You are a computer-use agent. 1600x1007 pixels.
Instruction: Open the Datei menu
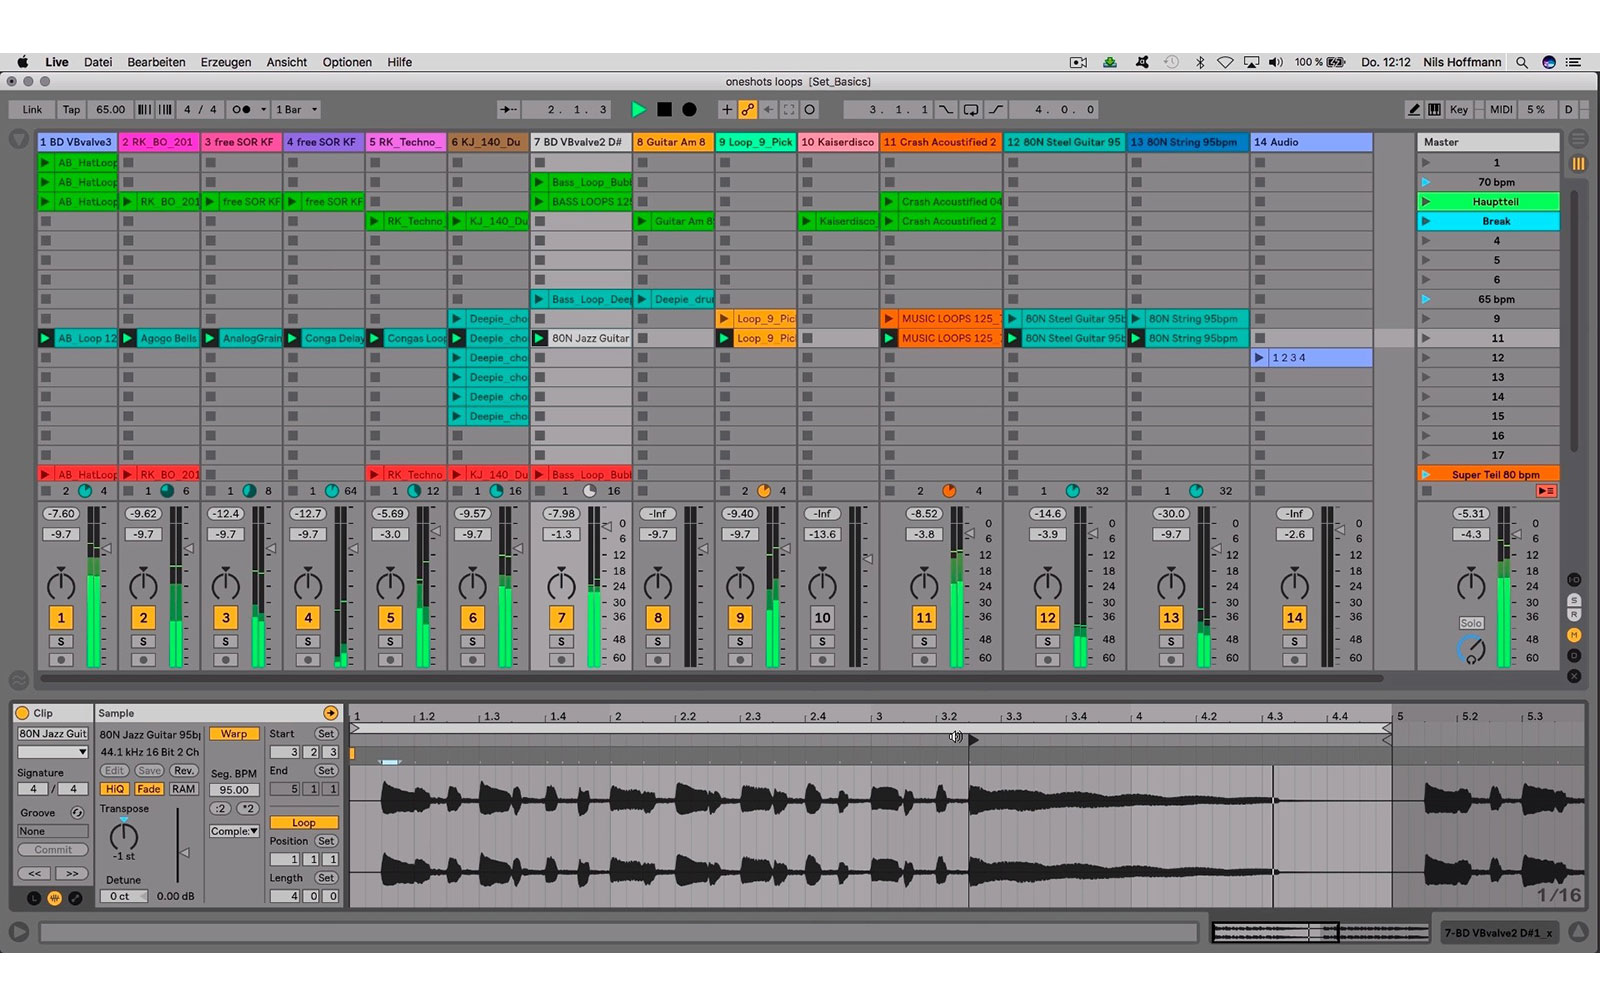coord(98,62)
